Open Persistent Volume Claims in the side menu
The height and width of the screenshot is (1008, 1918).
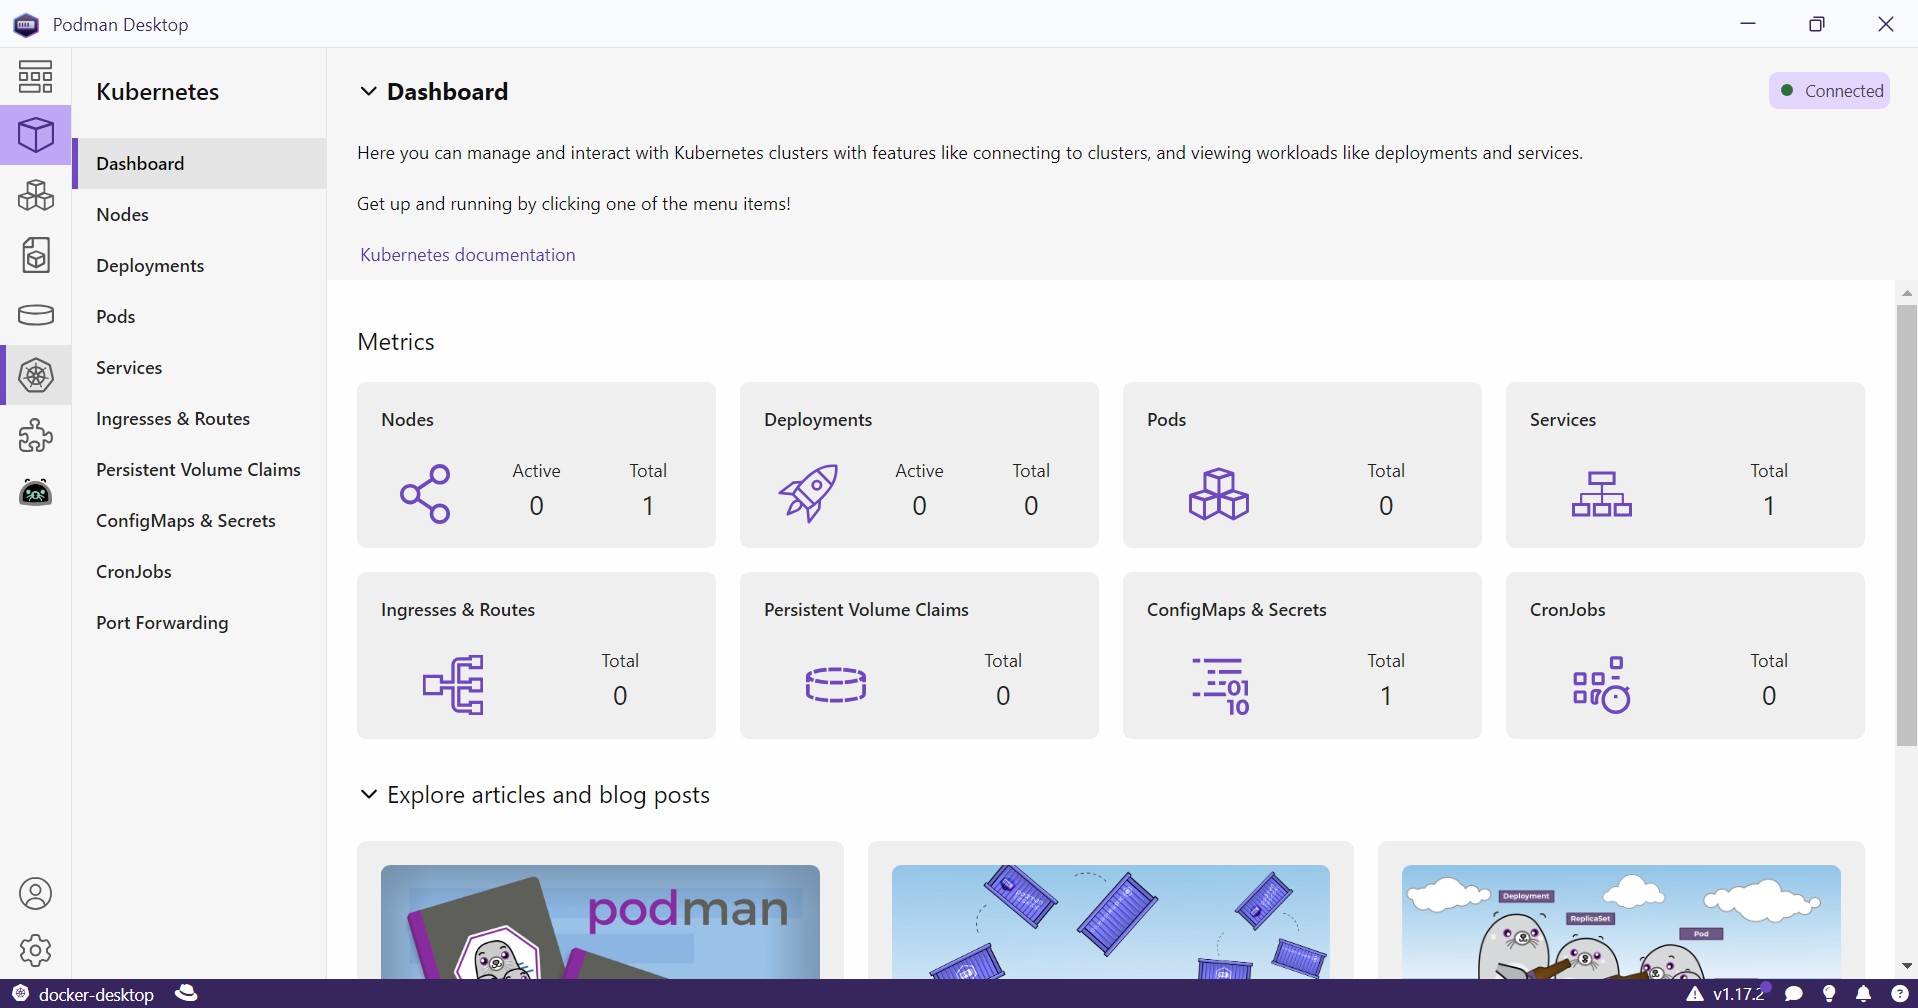[199, 469]
